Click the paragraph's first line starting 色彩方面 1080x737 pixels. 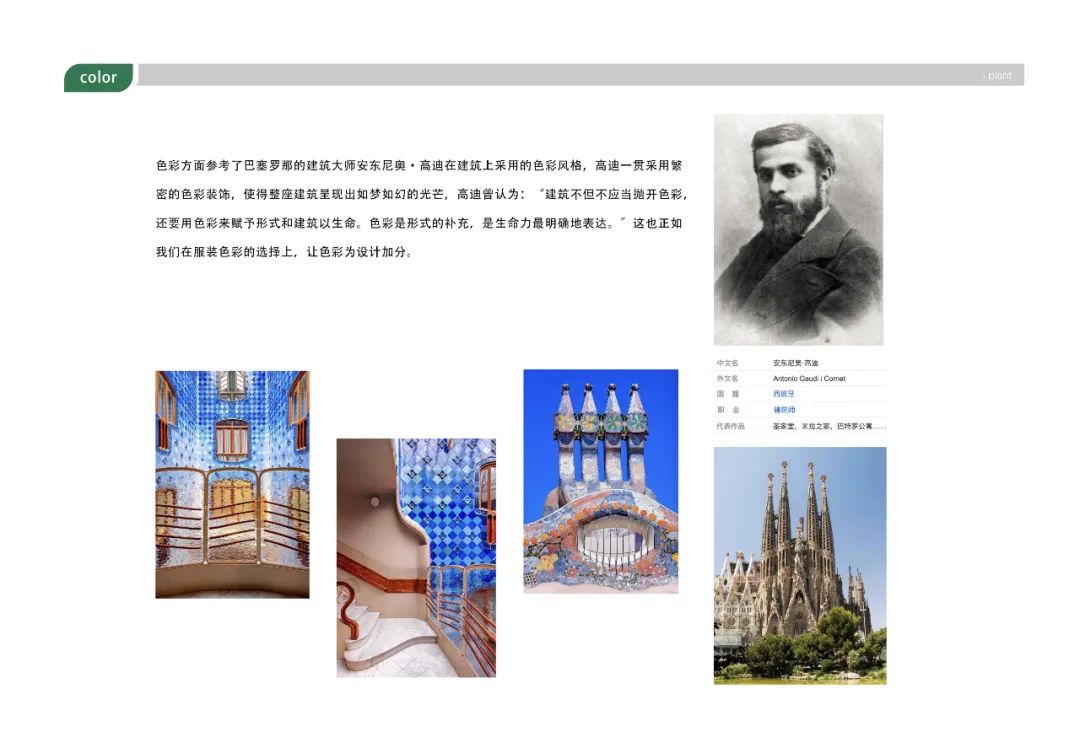coord(418,165)
